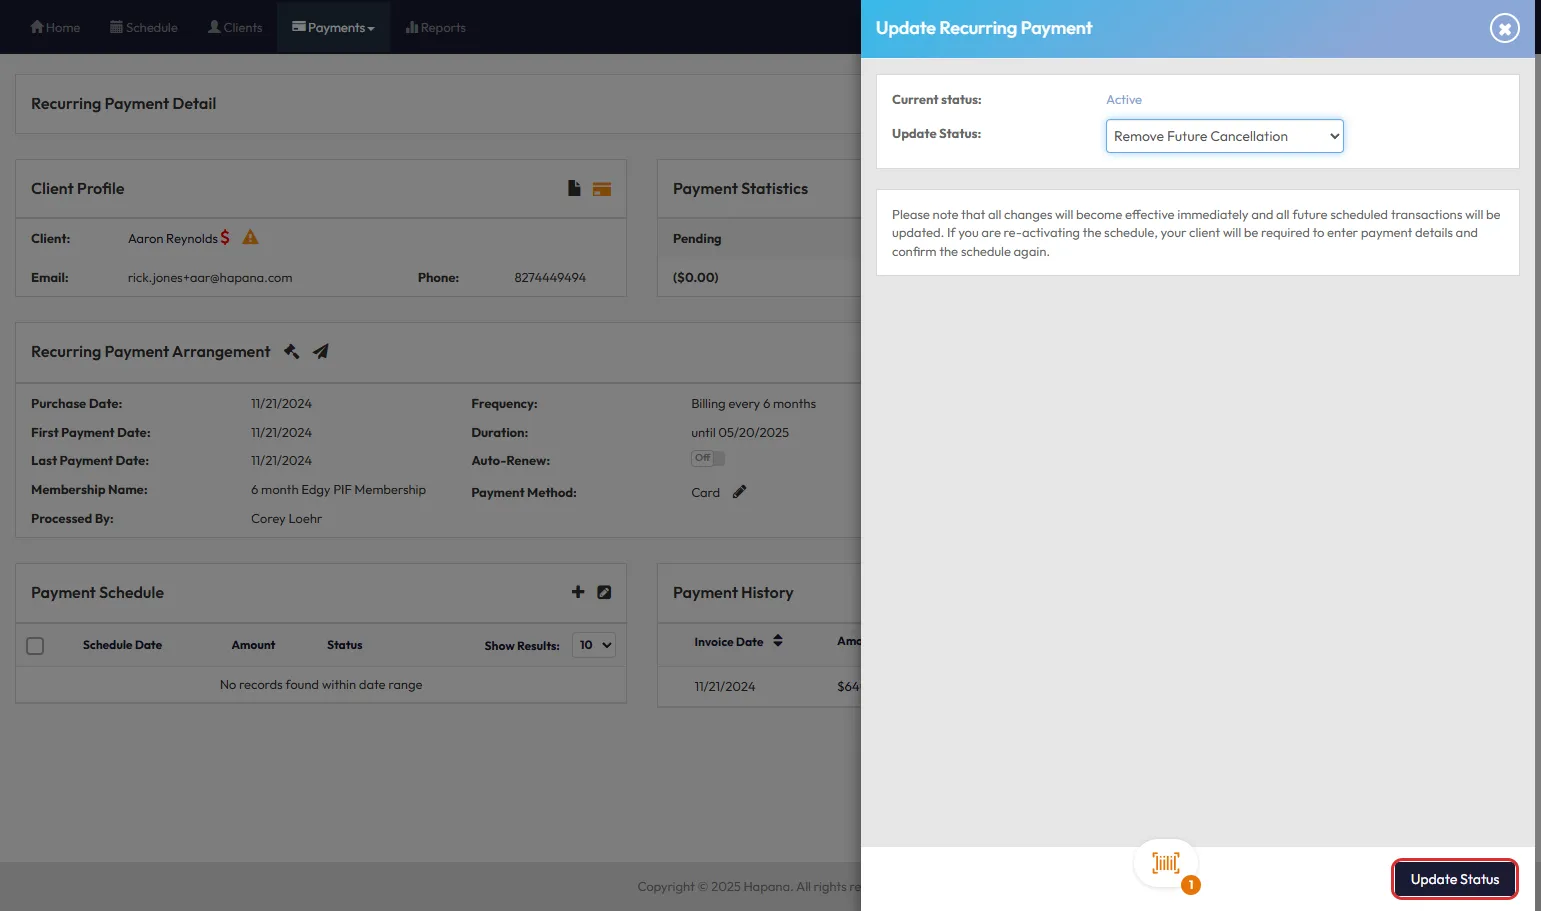The image size is (1541, 911).
Task: Expand the Show Results count dropdown
Action: coord(594,645)
